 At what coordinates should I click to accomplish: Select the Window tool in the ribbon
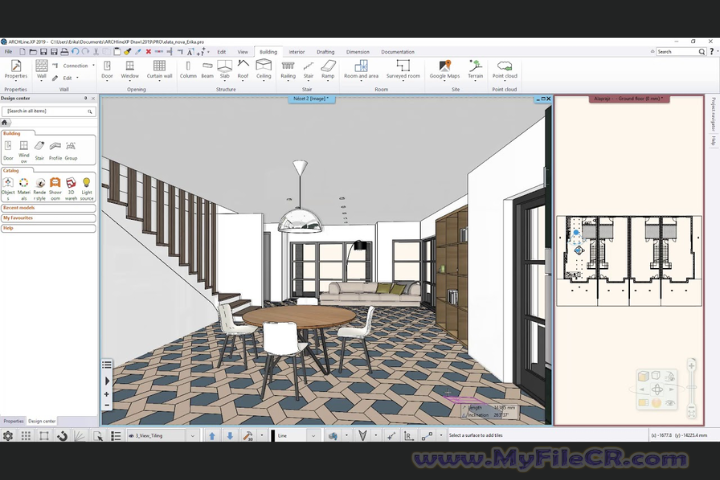tap(129, 69)
